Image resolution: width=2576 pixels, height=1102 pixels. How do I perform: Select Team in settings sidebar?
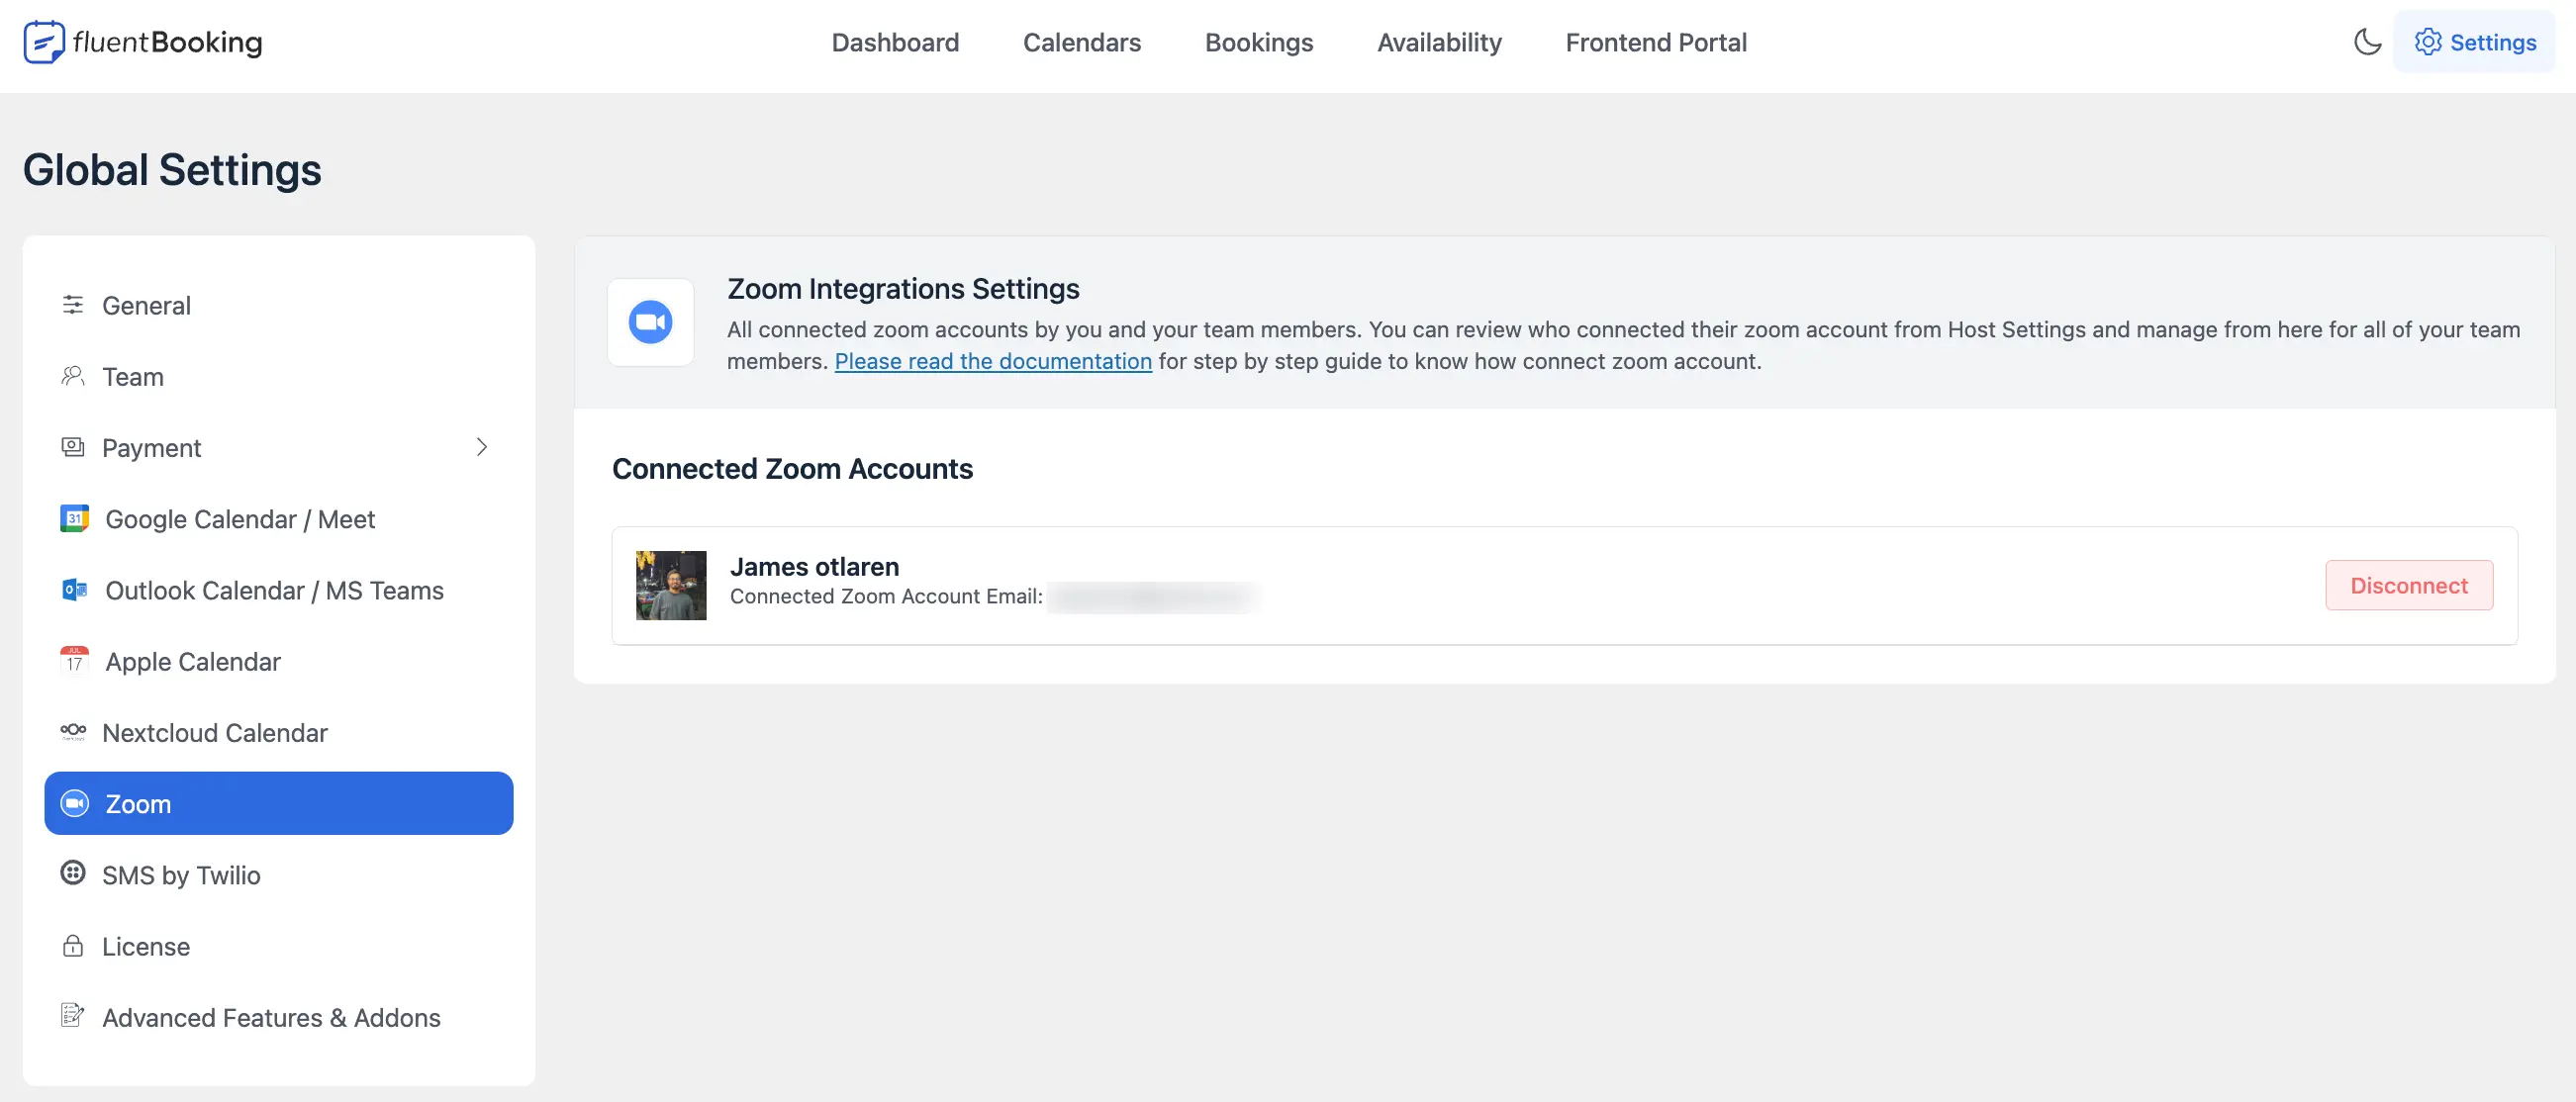(x=279, y=376)
